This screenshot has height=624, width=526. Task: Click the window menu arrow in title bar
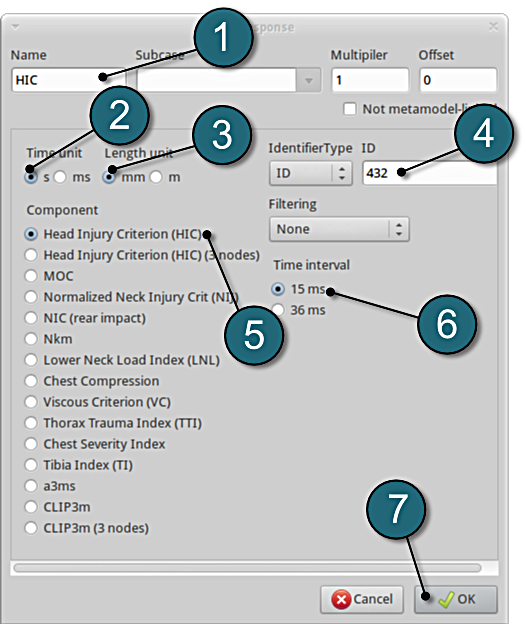point(16,27)
